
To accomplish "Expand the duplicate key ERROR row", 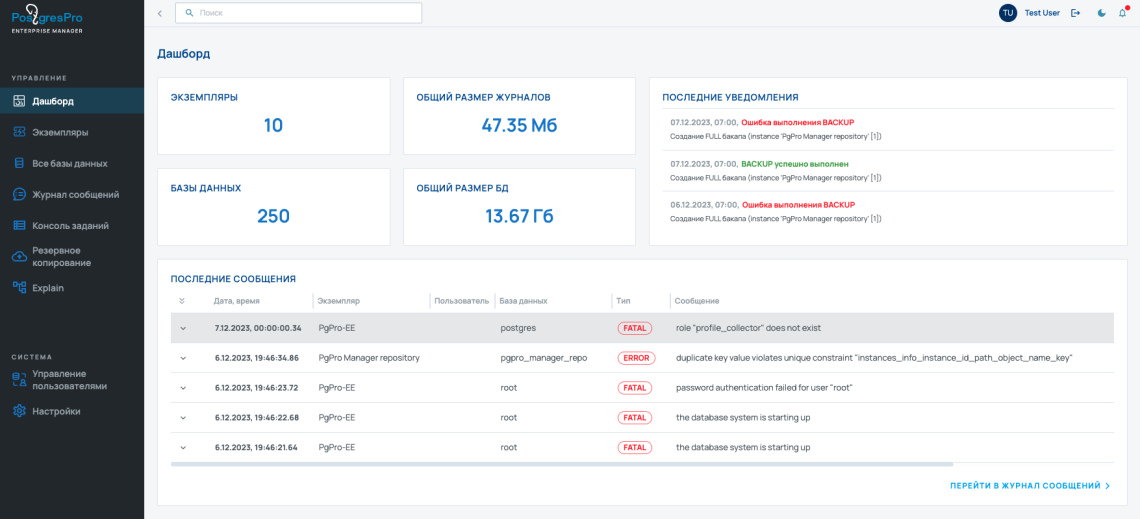I will 183,358.
